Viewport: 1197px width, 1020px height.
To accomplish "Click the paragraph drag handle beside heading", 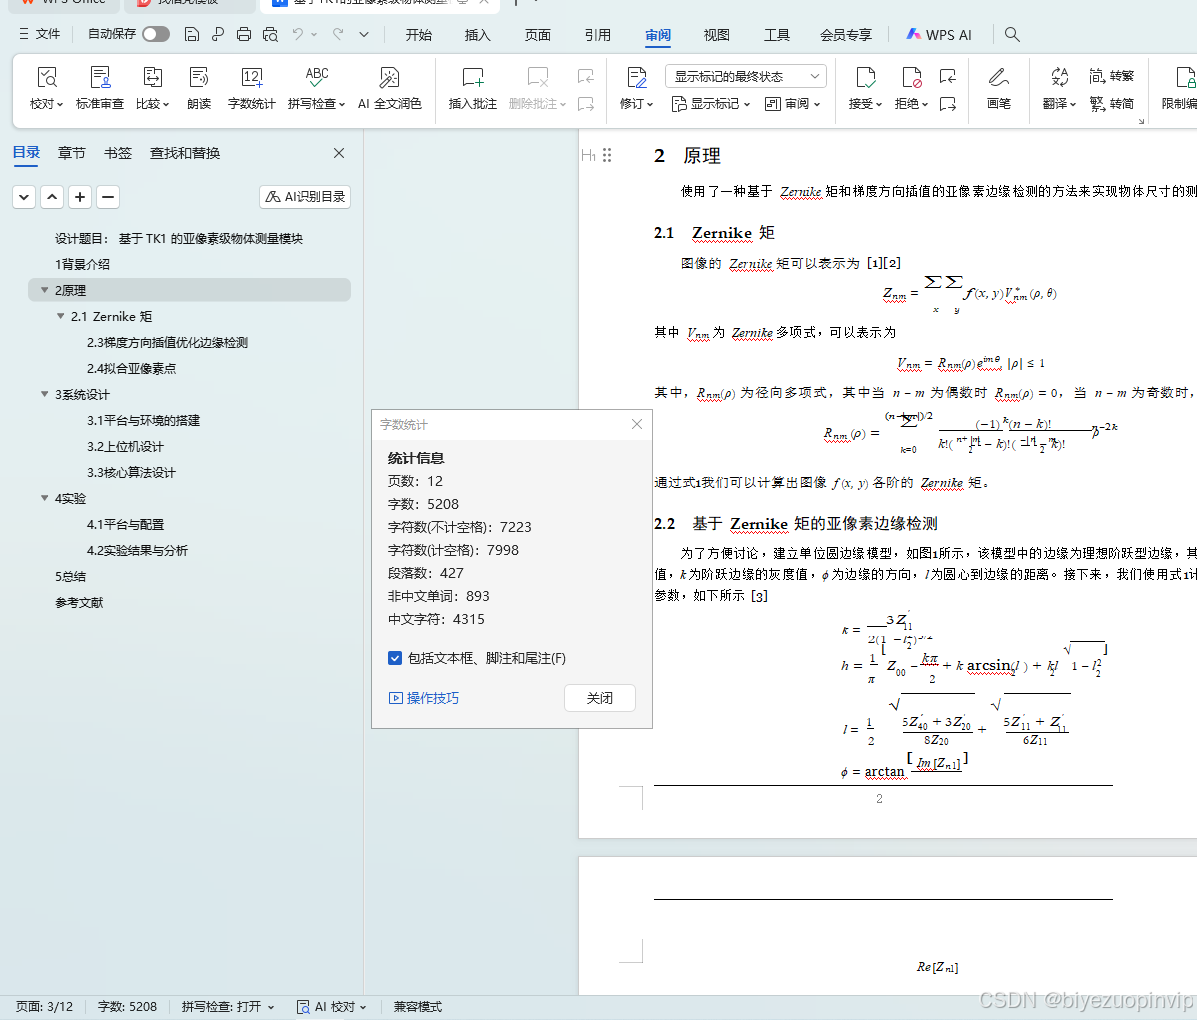I will click(x=607, y=156).
